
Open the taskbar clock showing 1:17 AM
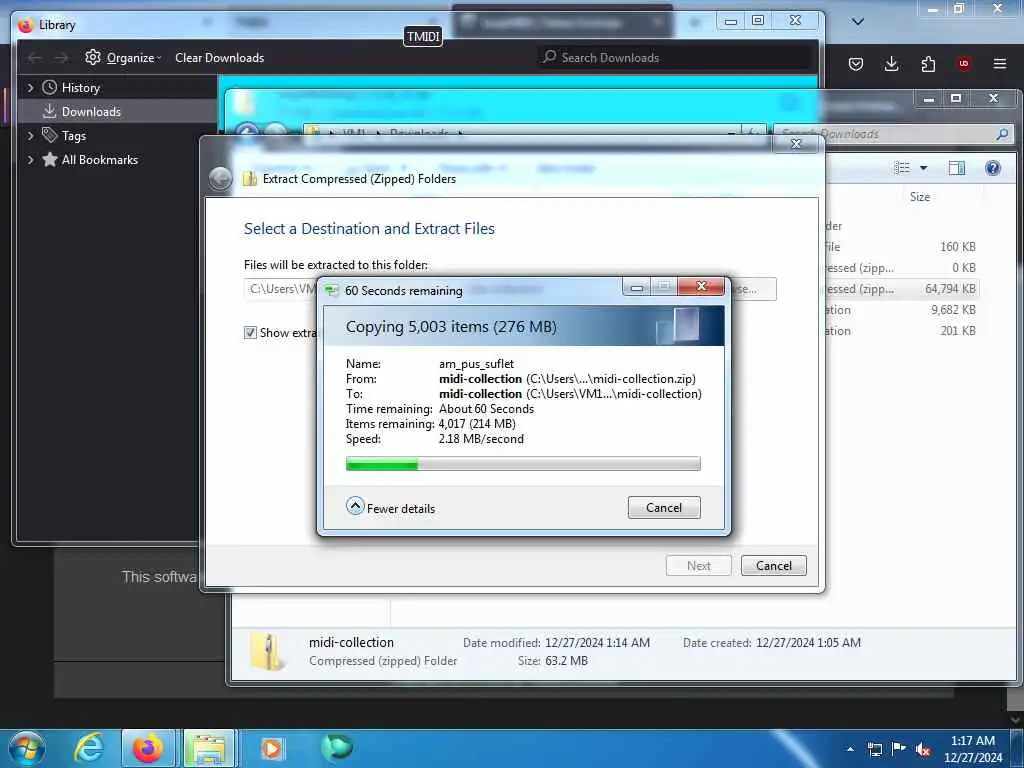tap(972, 749)
